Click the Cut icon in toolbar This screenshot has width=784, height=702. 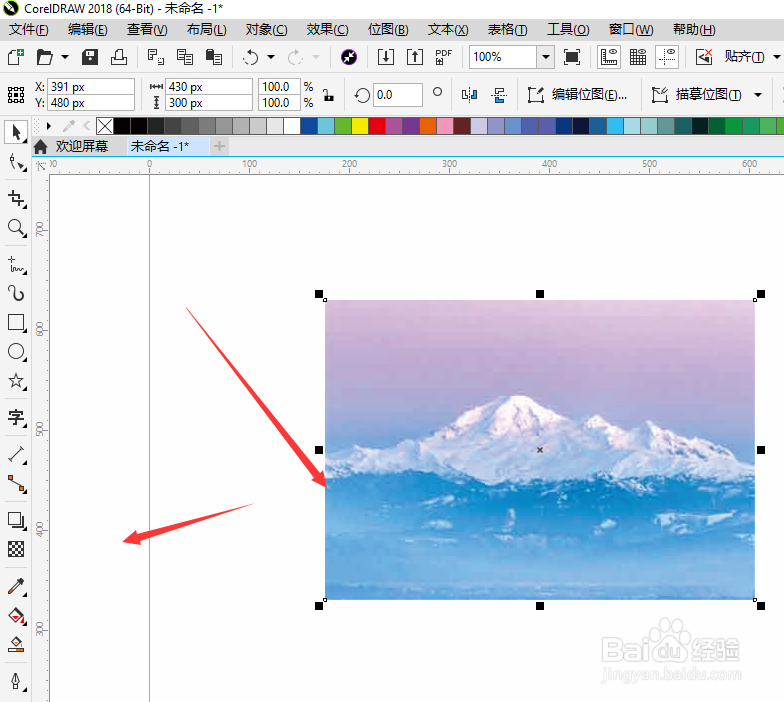click(156, 56)
